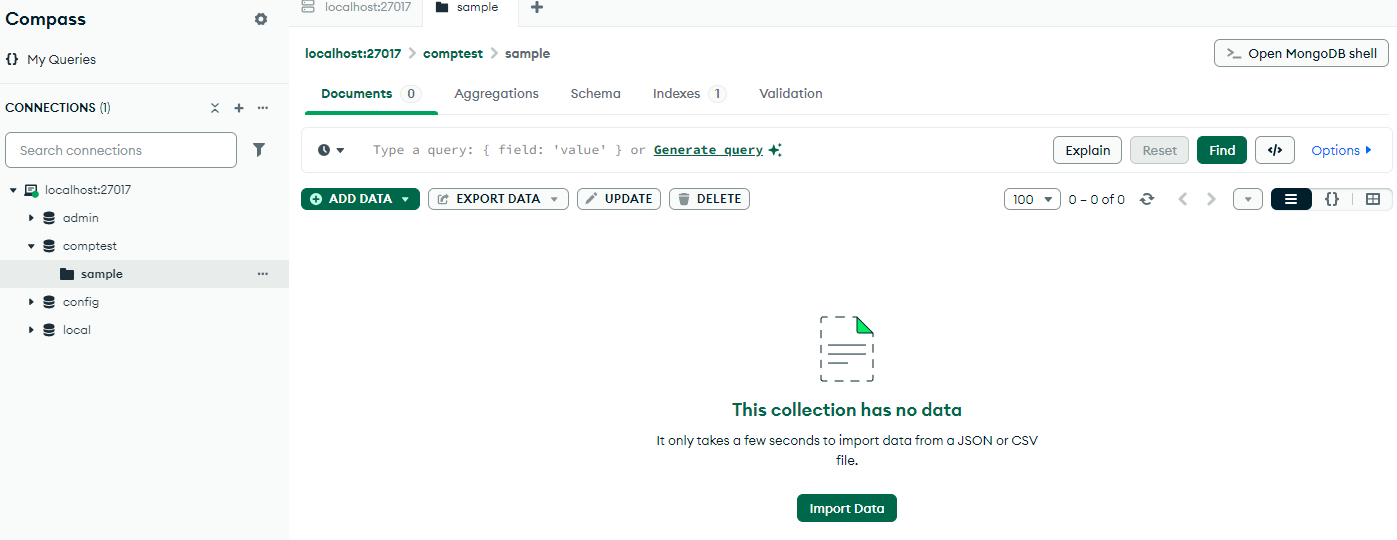Open the query code export button

[1274, 150]
